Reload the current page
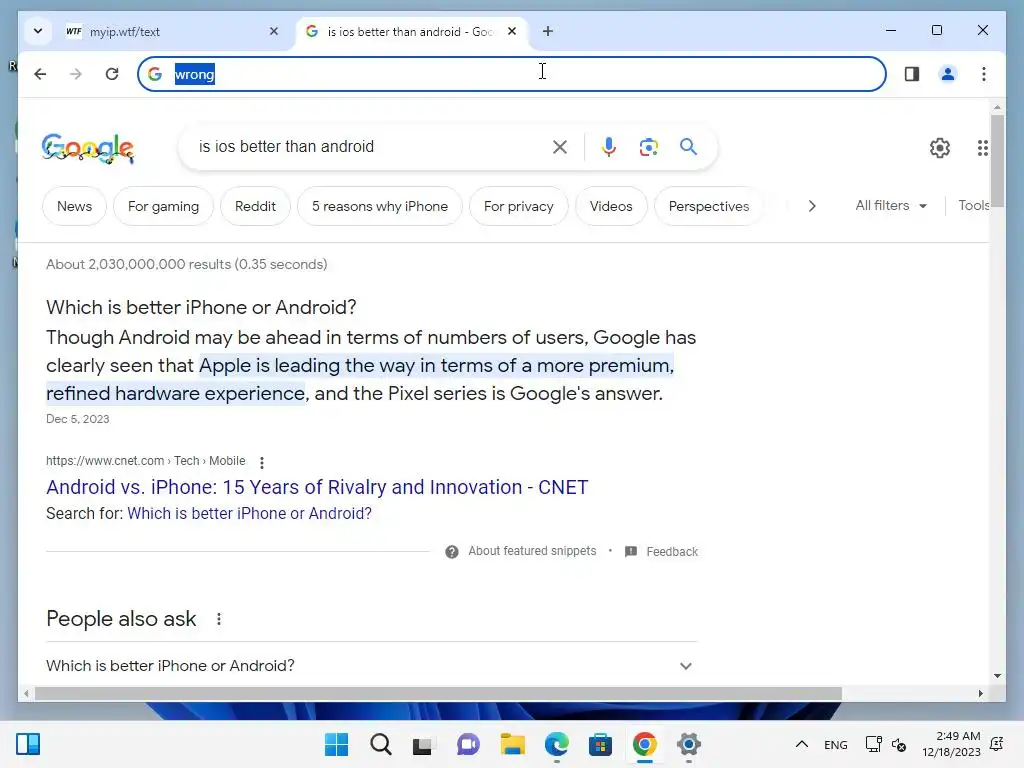This screenshot has height=768, width=1024. [112, 74]
